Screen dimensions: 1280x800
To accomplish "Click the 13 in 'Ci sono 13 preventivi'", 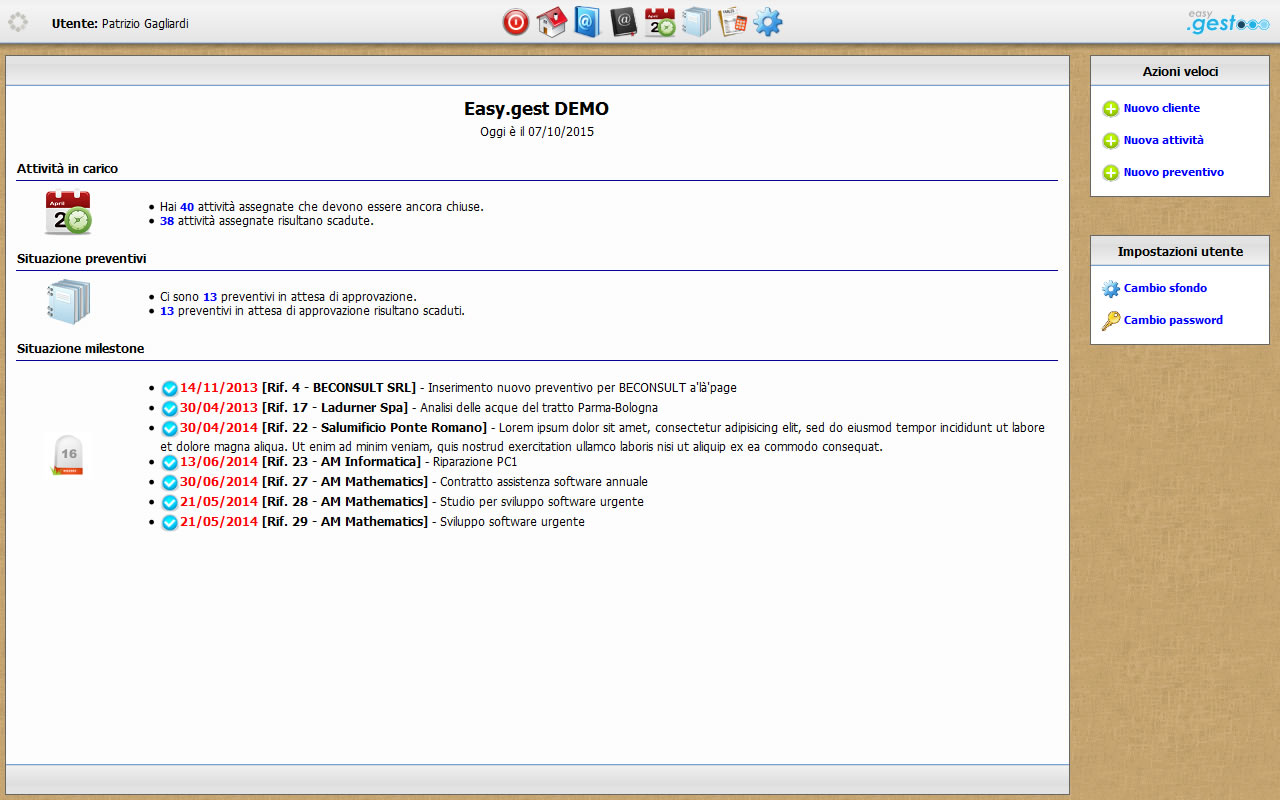I will (210, 297).
